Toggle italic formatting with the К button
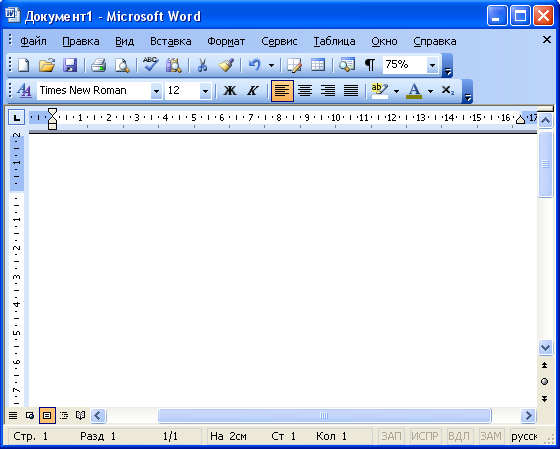 point(253,91)
